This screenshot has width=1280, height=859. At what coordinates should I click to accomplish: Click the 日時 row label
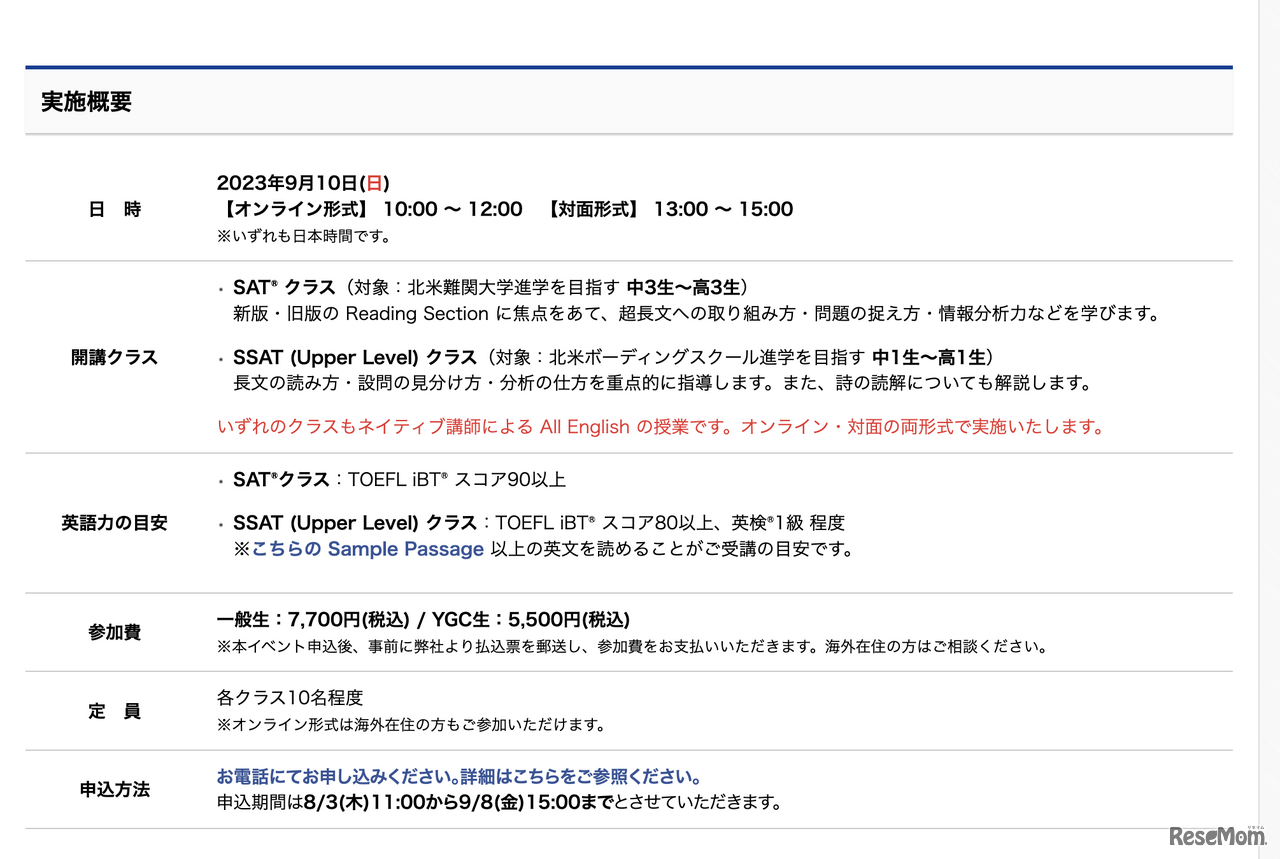tap(113, 209)
